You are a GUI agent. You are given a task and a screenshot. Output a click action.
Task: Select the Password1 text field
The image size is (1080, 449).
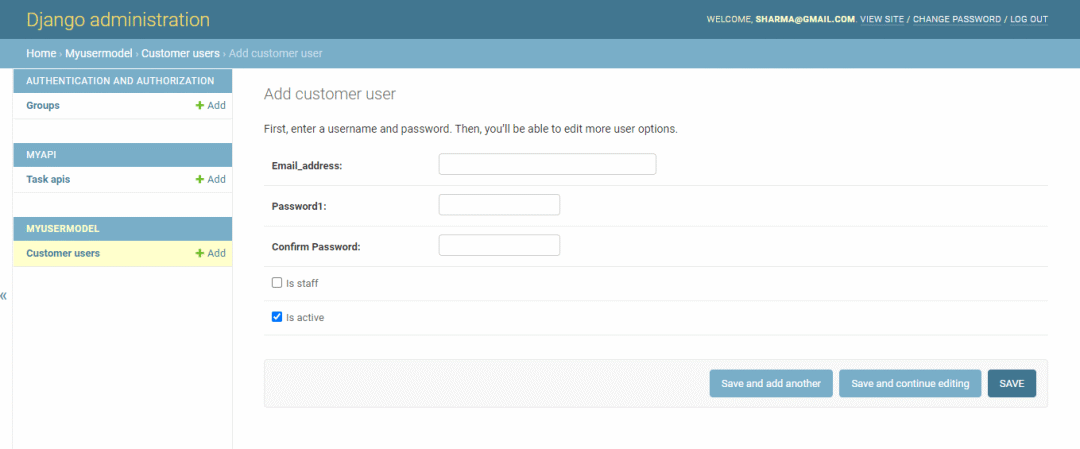tap(499, 205)
